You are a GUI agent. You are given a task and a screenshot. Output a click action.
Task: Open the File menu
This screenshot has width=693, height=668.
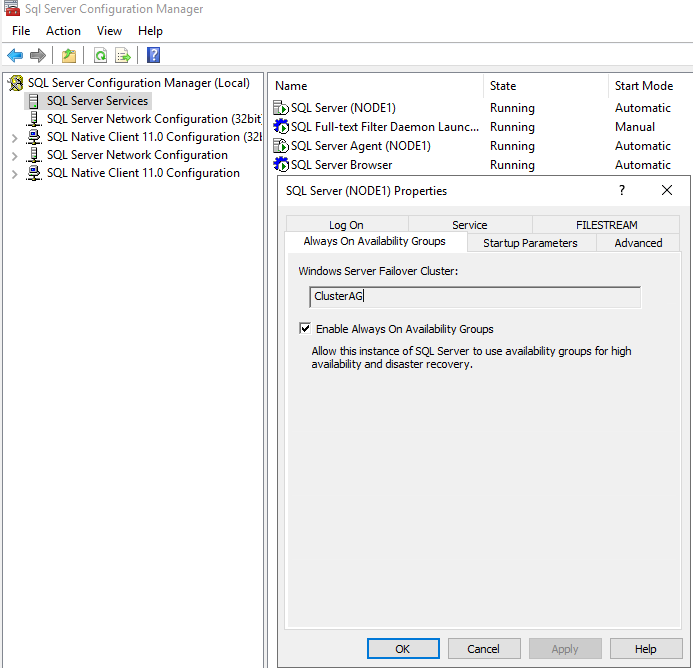click(x=21, y=31)
